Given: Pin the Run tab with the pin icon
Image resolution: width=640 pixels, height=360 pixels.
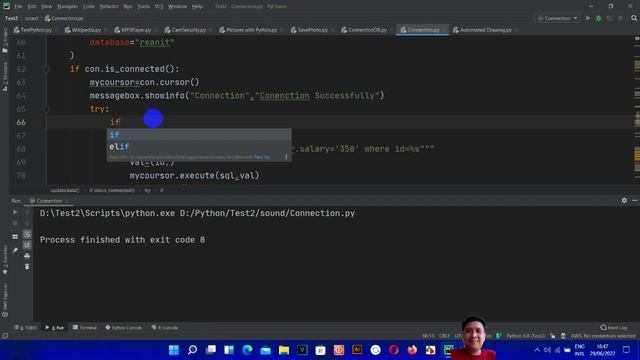Looking at the screenshot, I should [15, 250].
